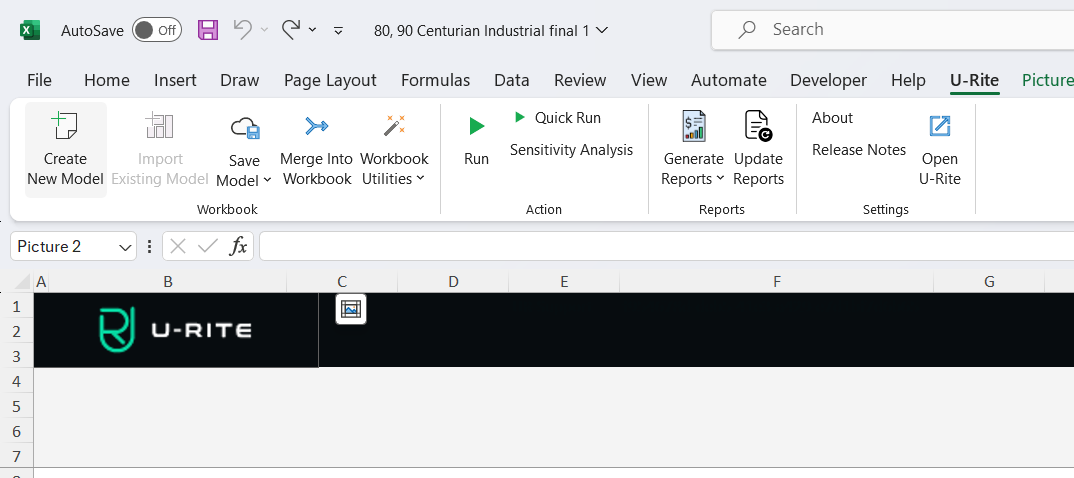Expand the Quick Access Toolbar customize arrow
Viewport: 1074px width, 478px height.
(x=338, y=31)
